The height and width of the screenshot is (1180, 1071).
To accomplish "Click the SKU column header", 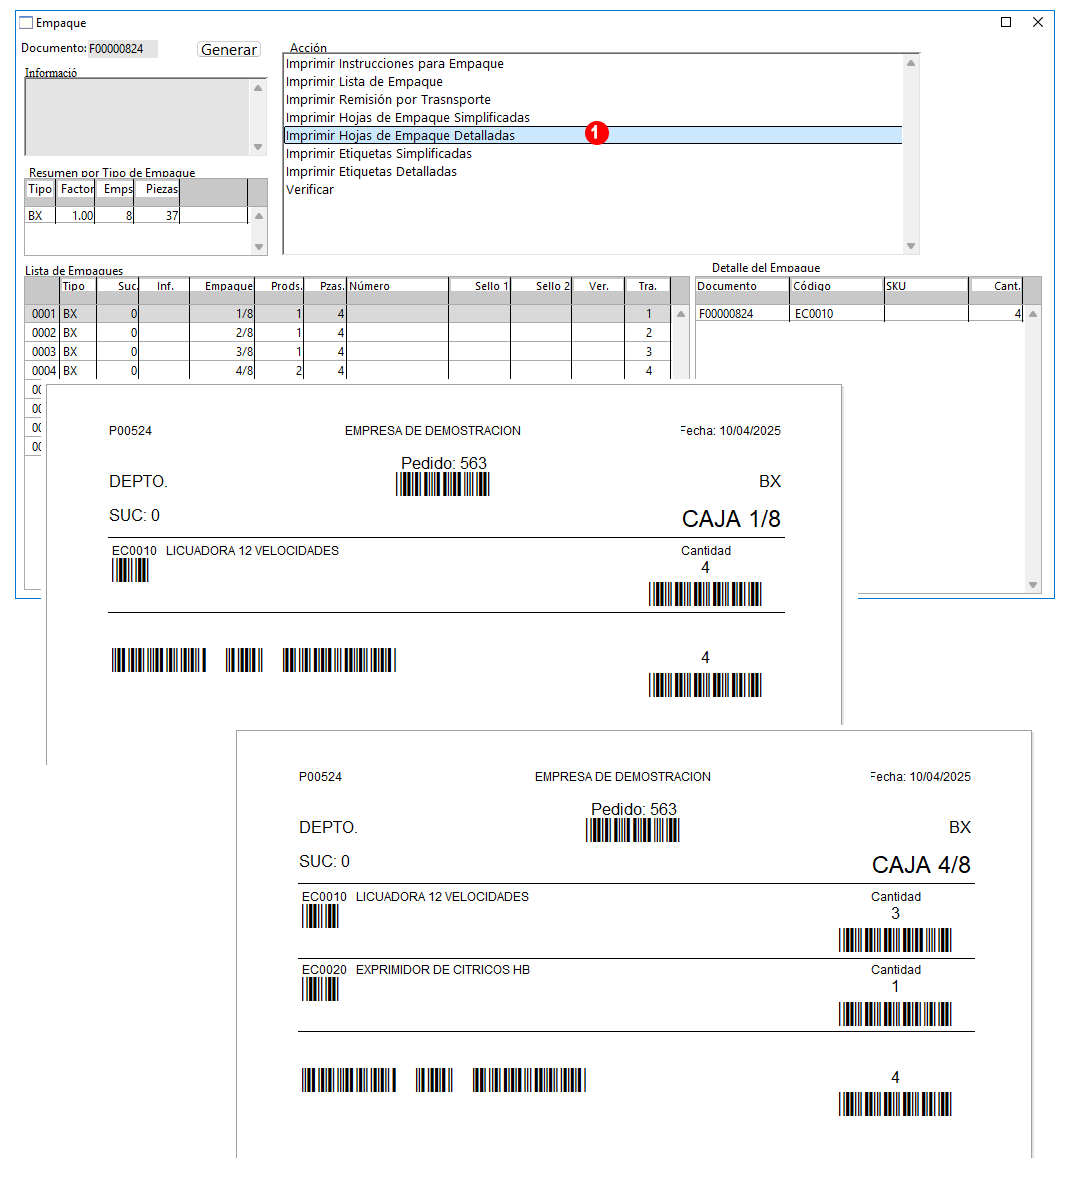I will (x=926, y=286).
